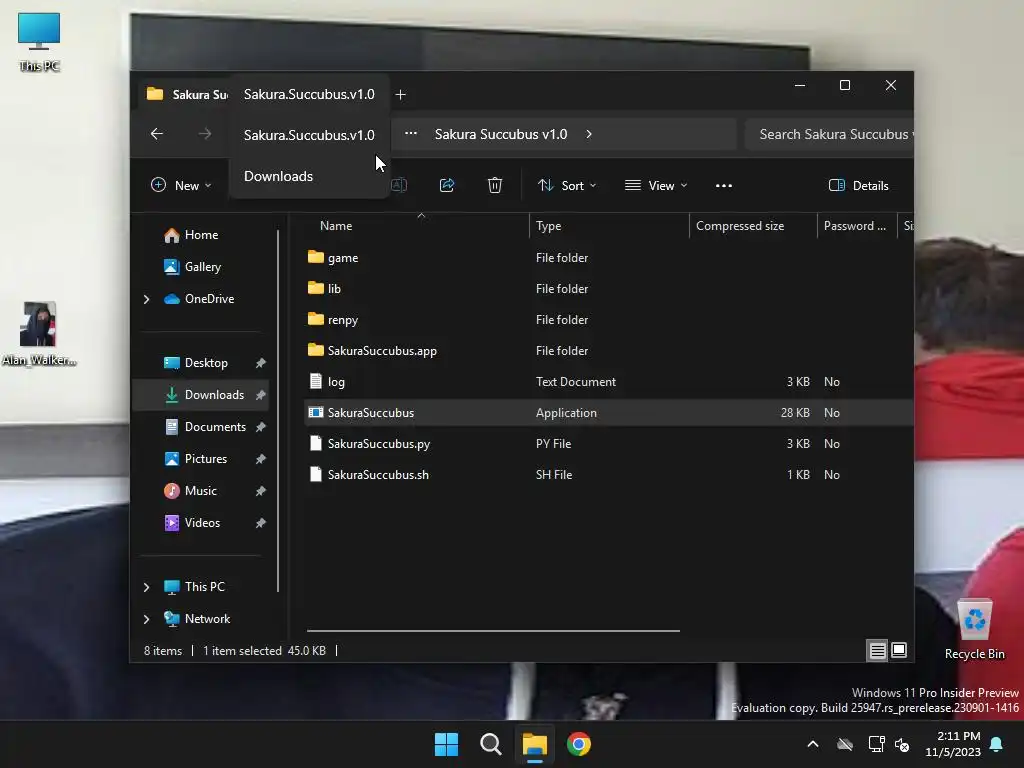Open the Alan_Walker desktop file
Screen dimensions: 1024x768
coord(39,334)
